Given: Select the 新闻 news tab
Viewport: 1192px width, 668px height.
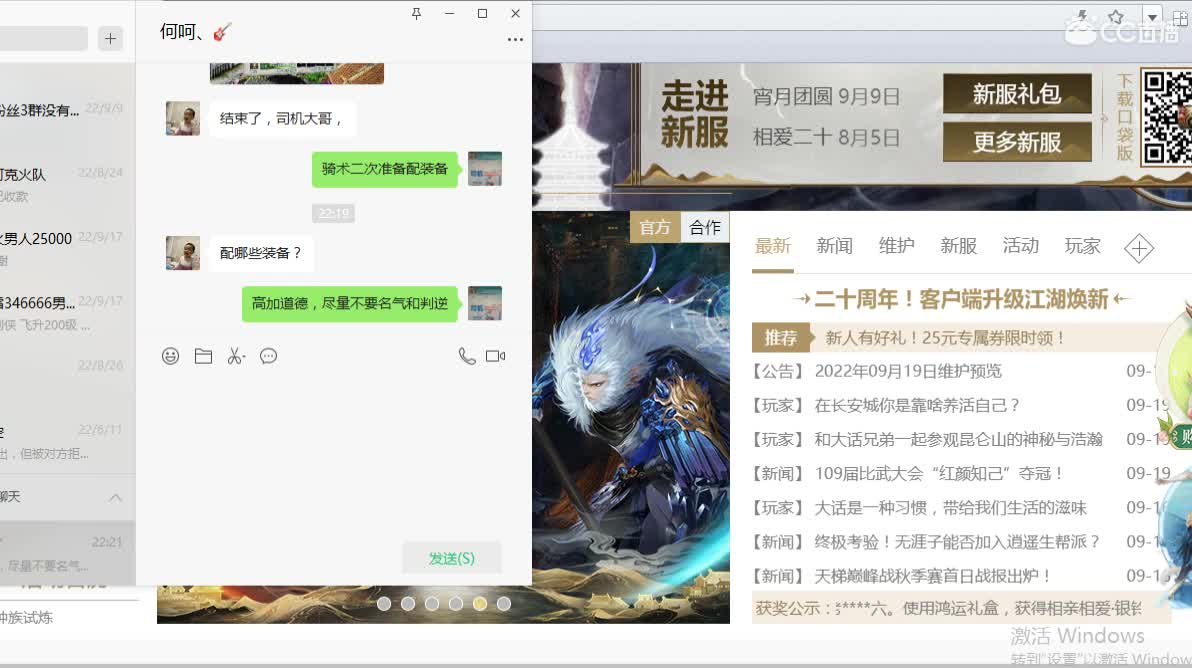Looking at the screenshot, I should point(835,246).
